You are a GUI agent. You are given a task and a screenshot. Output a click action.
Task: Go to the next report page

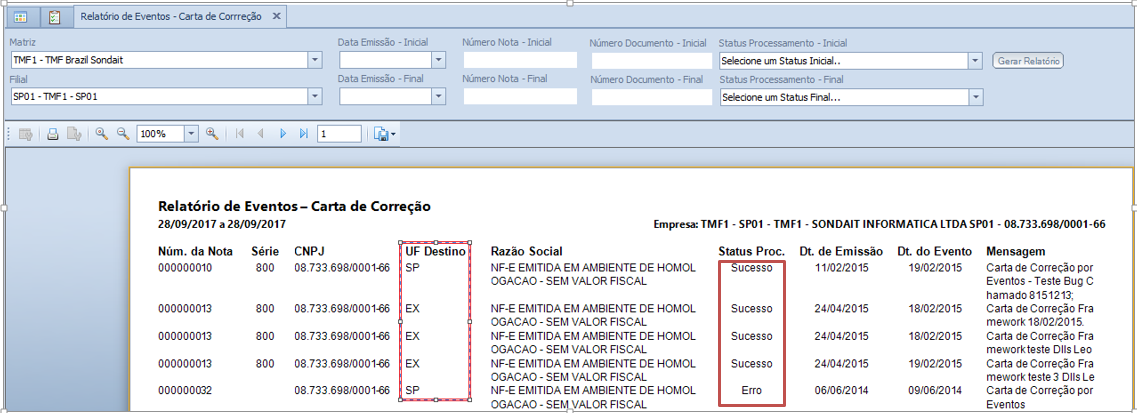pos(283,133)
